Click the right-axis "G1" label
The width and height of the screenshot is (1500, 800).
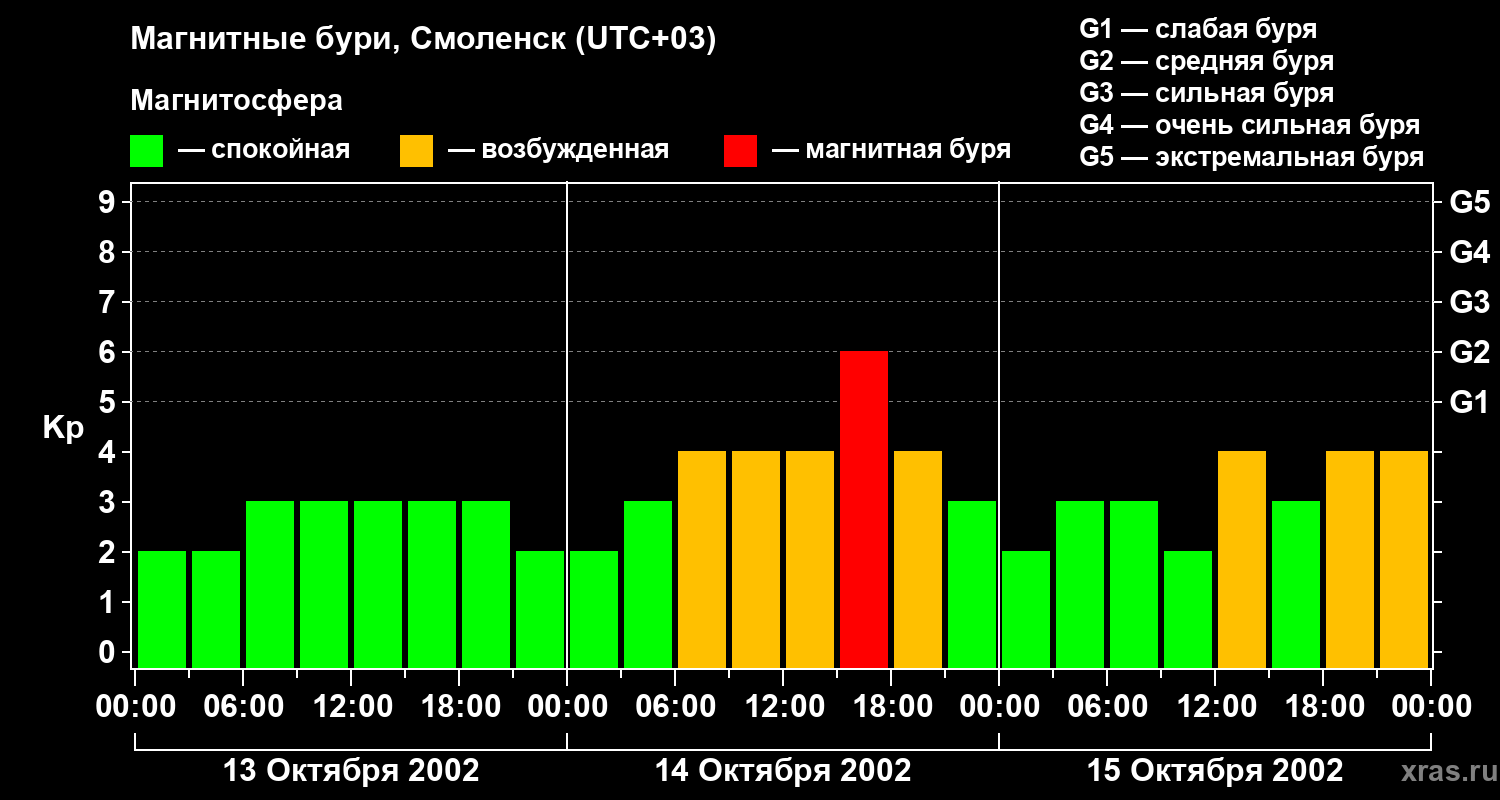tap(1470, 402)
